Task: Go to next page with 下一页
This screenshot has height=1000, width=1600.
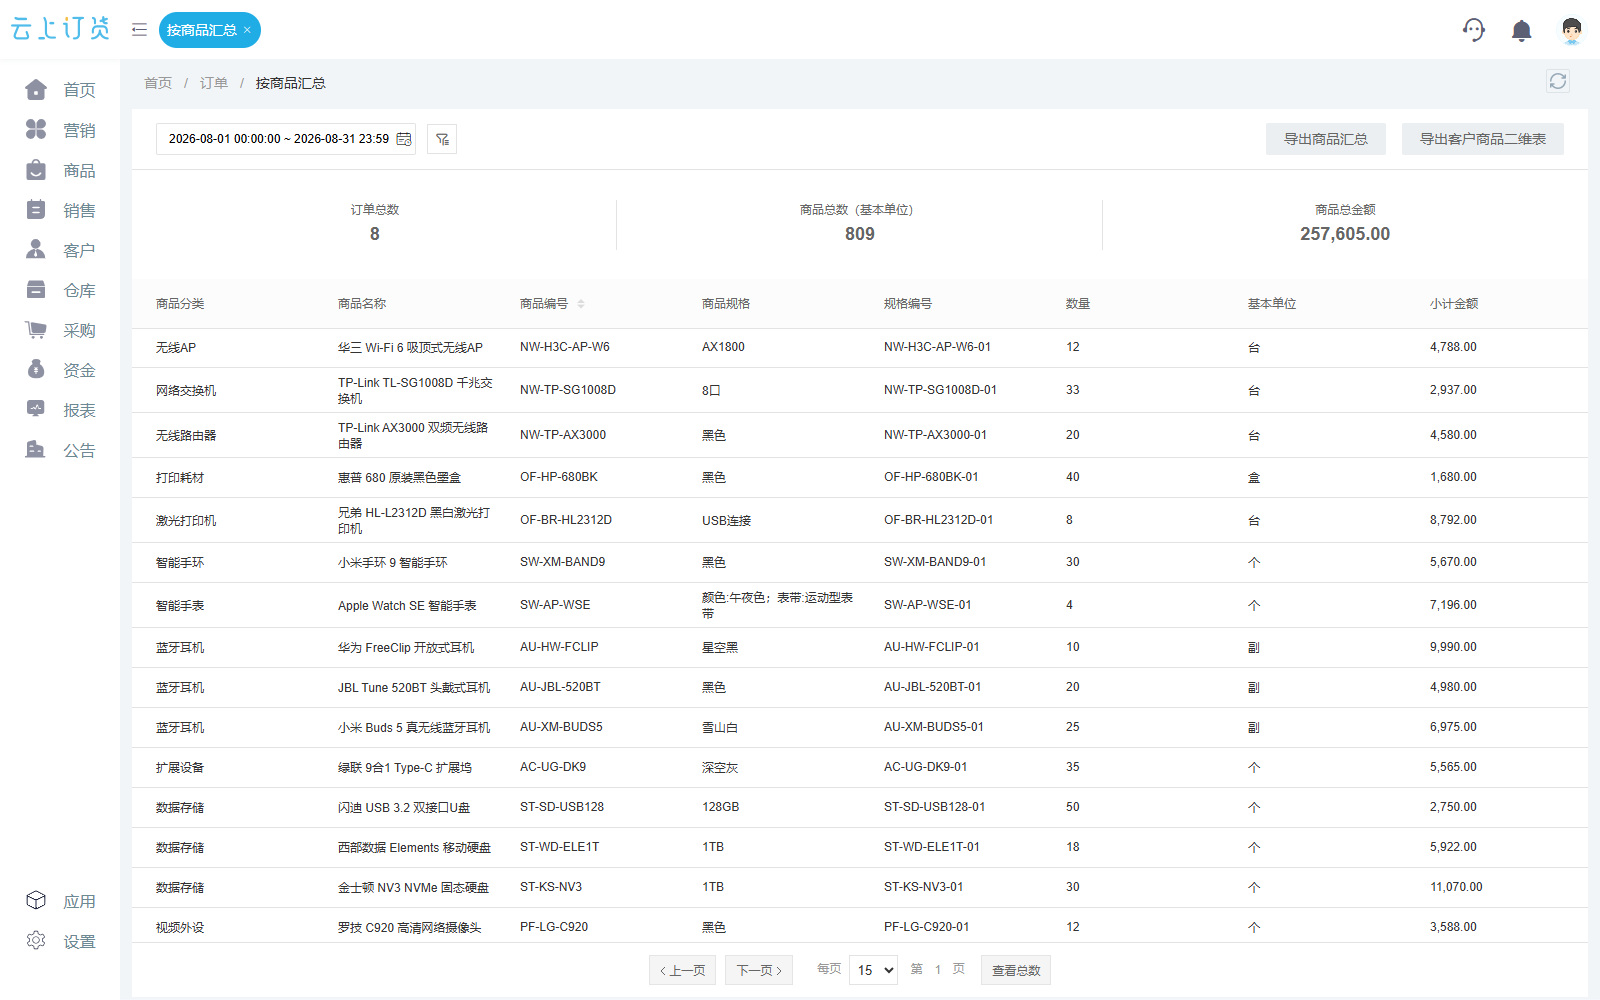Action: [x=759, y=970]
